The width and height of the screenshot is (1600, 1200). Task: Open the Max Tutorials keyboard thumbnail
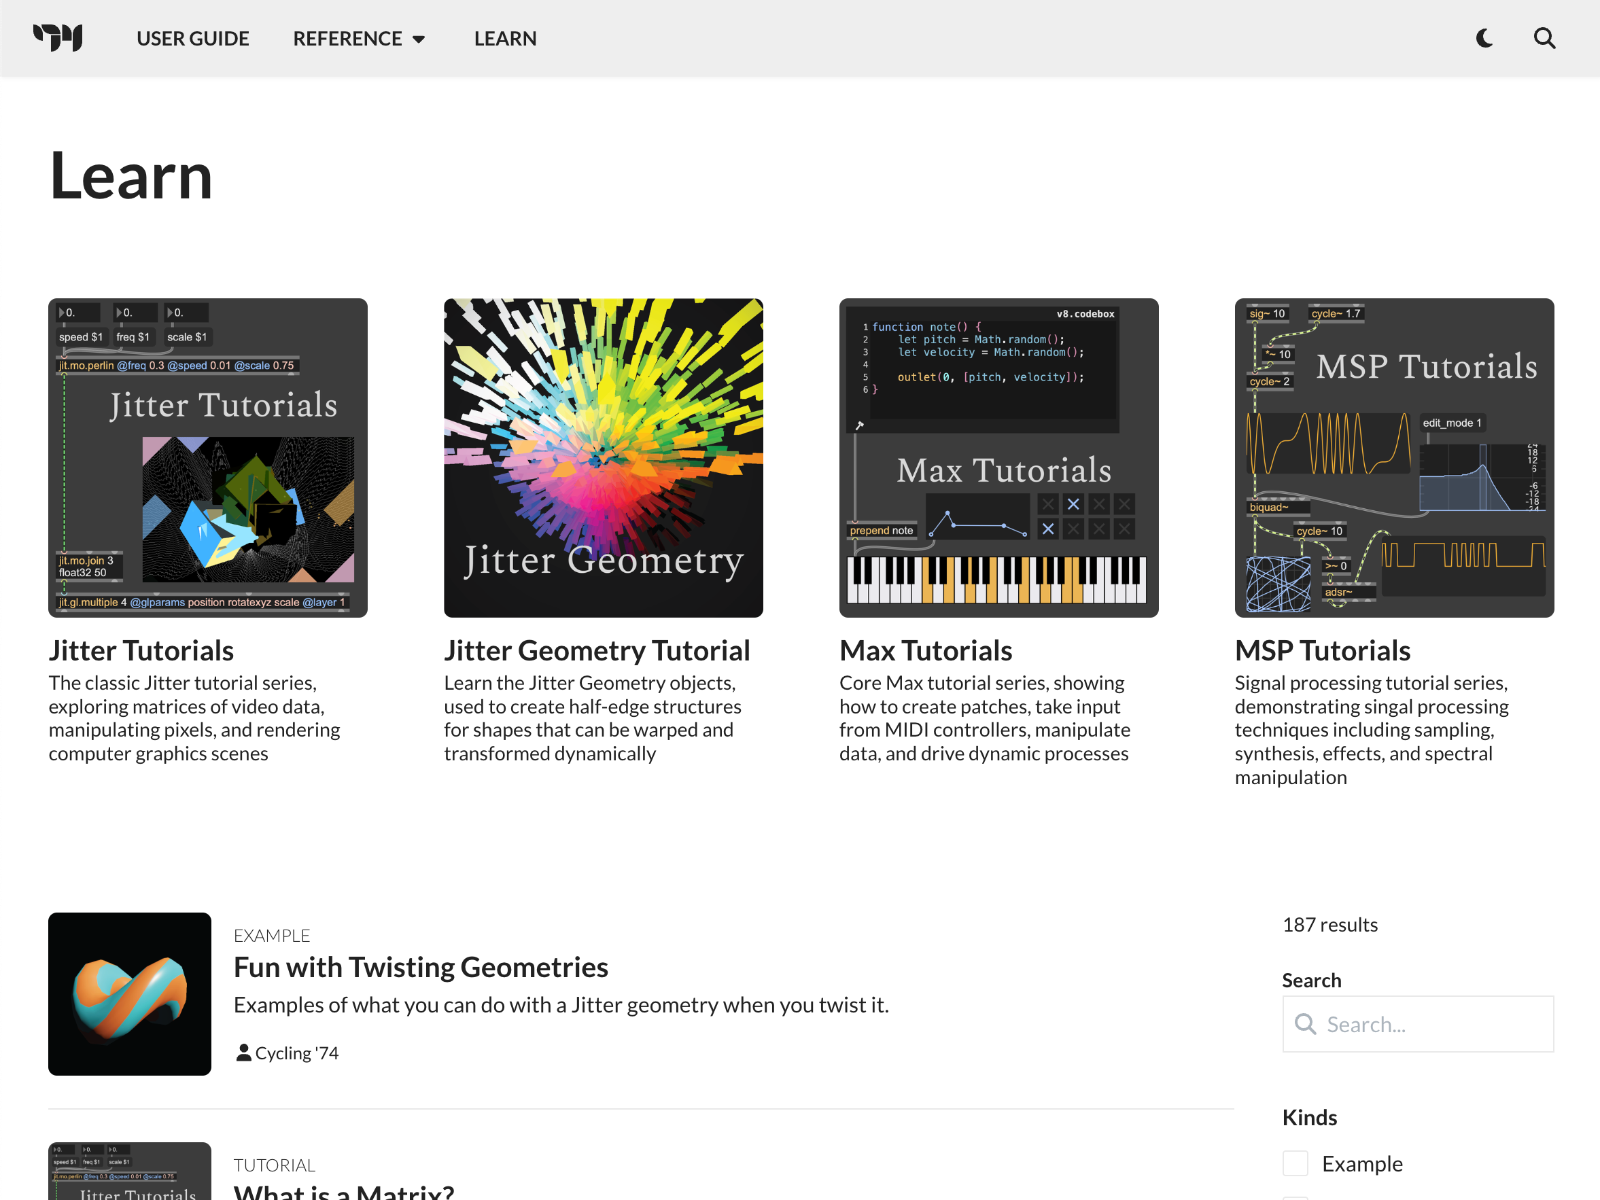tap(999, 458)
